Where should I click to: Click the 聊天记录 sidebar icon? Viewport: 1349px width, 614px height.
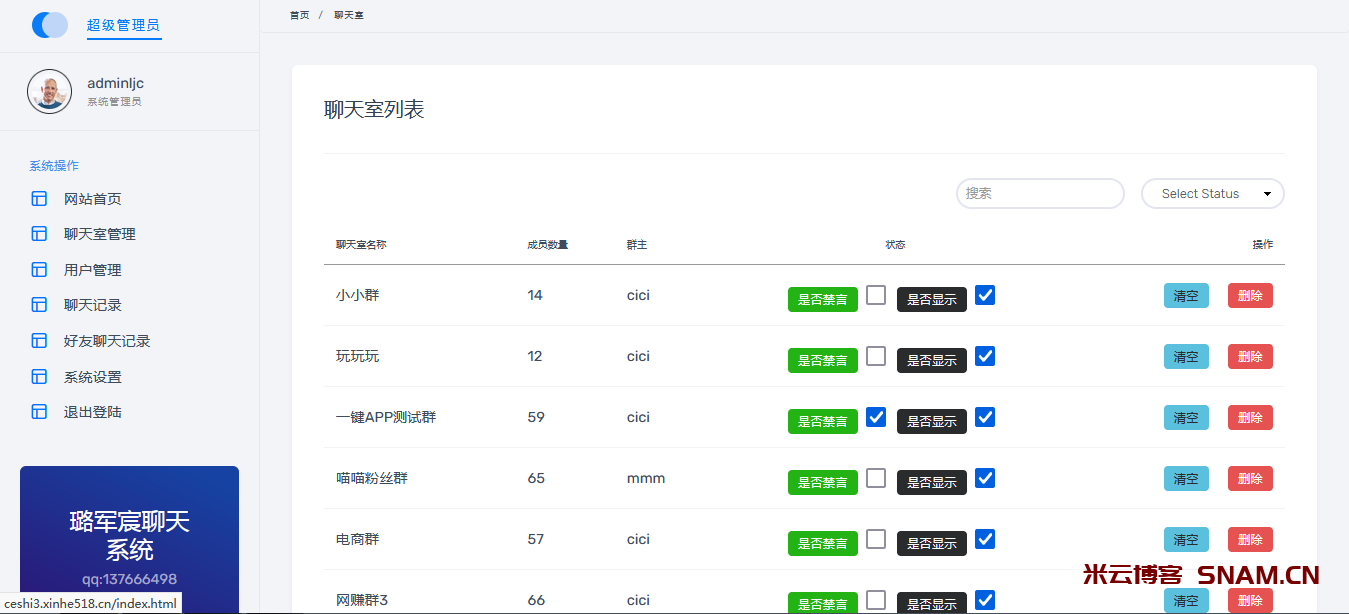(39, 304)
